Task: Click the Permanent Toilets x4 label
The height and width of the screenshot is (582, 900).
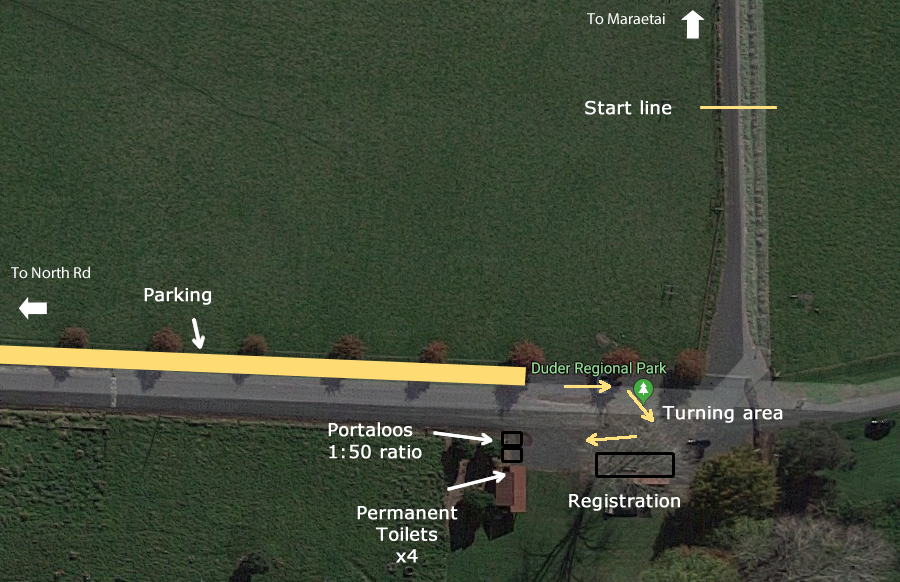Action: [x=407, y=534]
